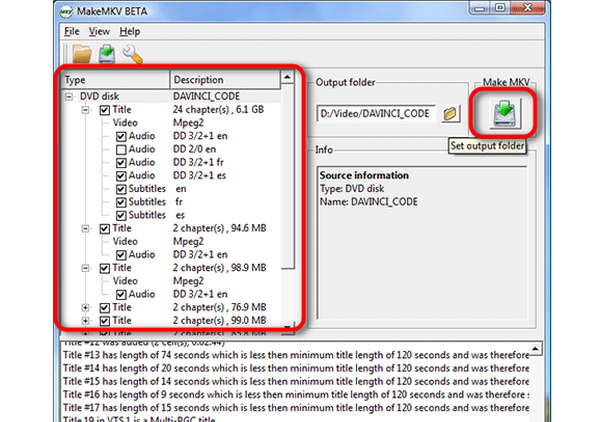The image size is (600, 422).
Task: Click the set output folder browse icon
Action: coord(450,114)
